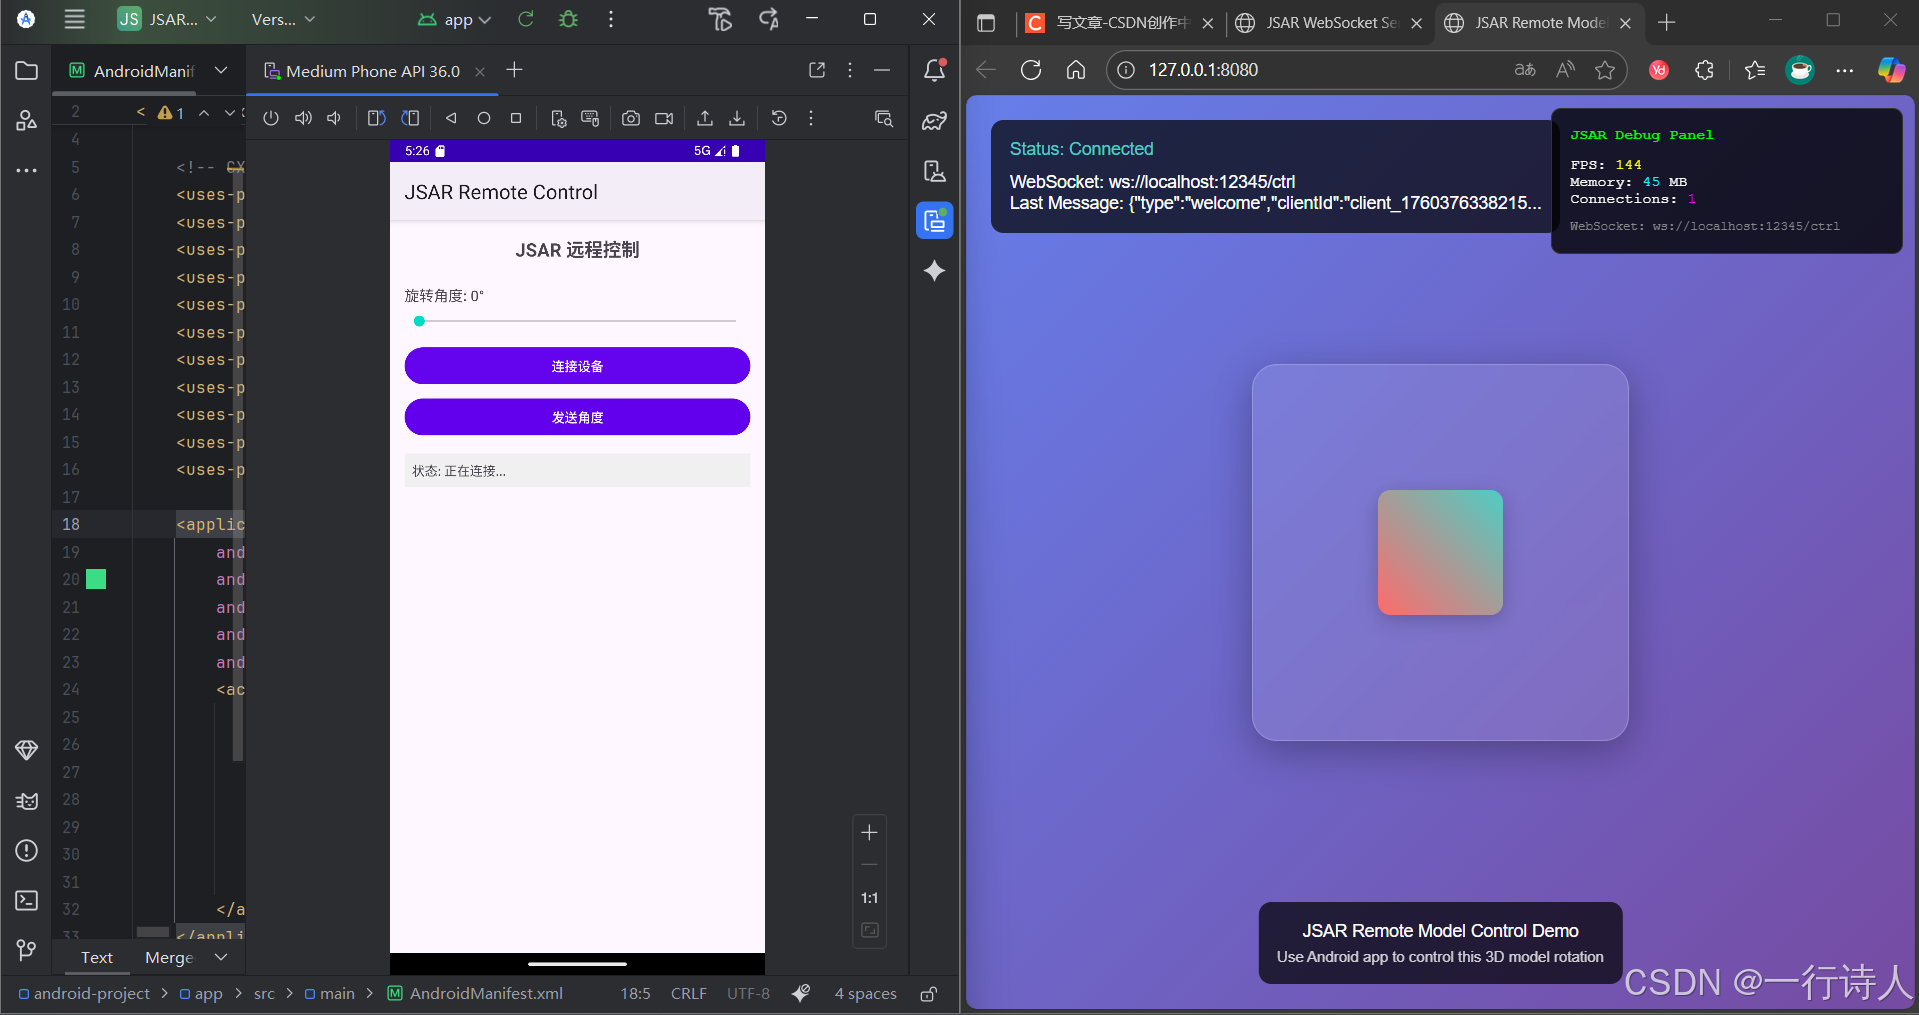The image size is (1919, 1015).
Task: Click the emulator upload arrow icon
Action: (x=705, y=118)
